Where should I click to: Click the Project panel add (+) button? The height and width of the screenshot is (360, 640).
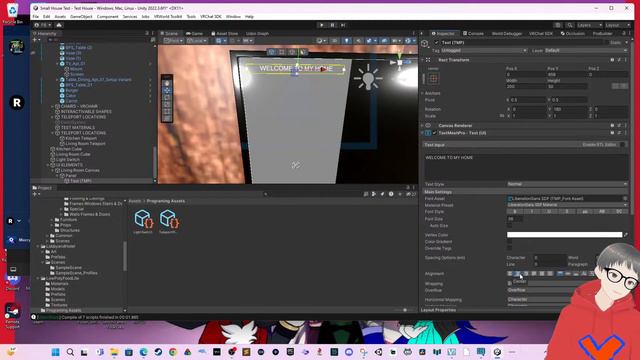click(35, 194)
